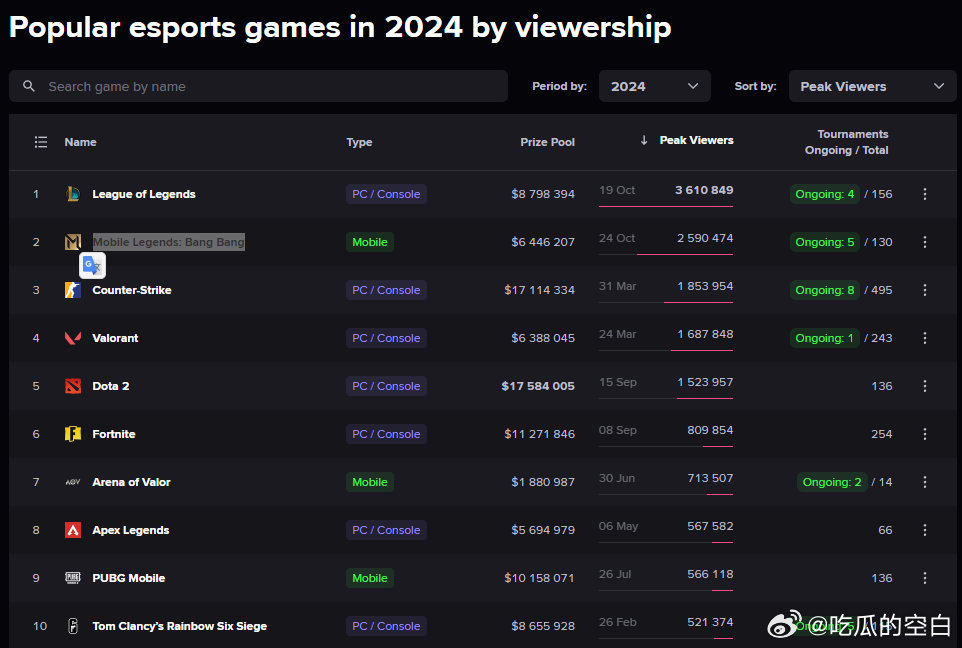Open the PUBG Mobile link
The image size is (962, 648).
[128, 577]
